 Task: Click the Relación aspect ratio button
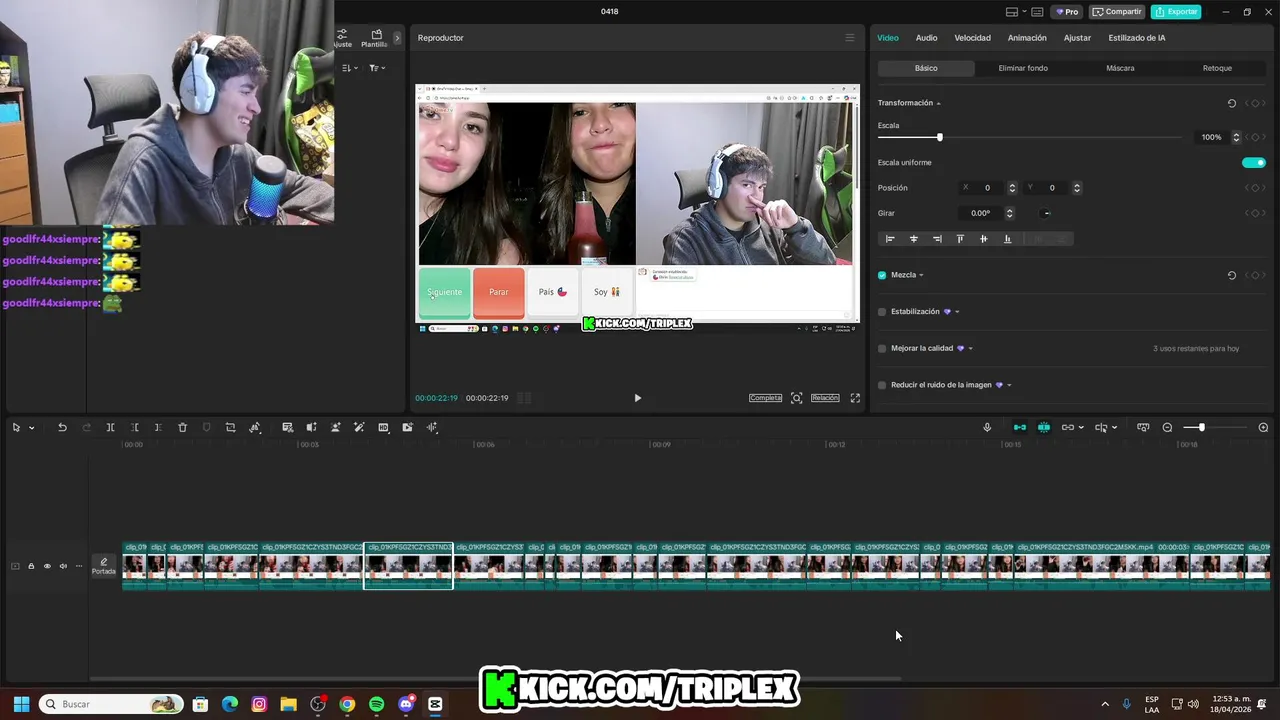825,398
